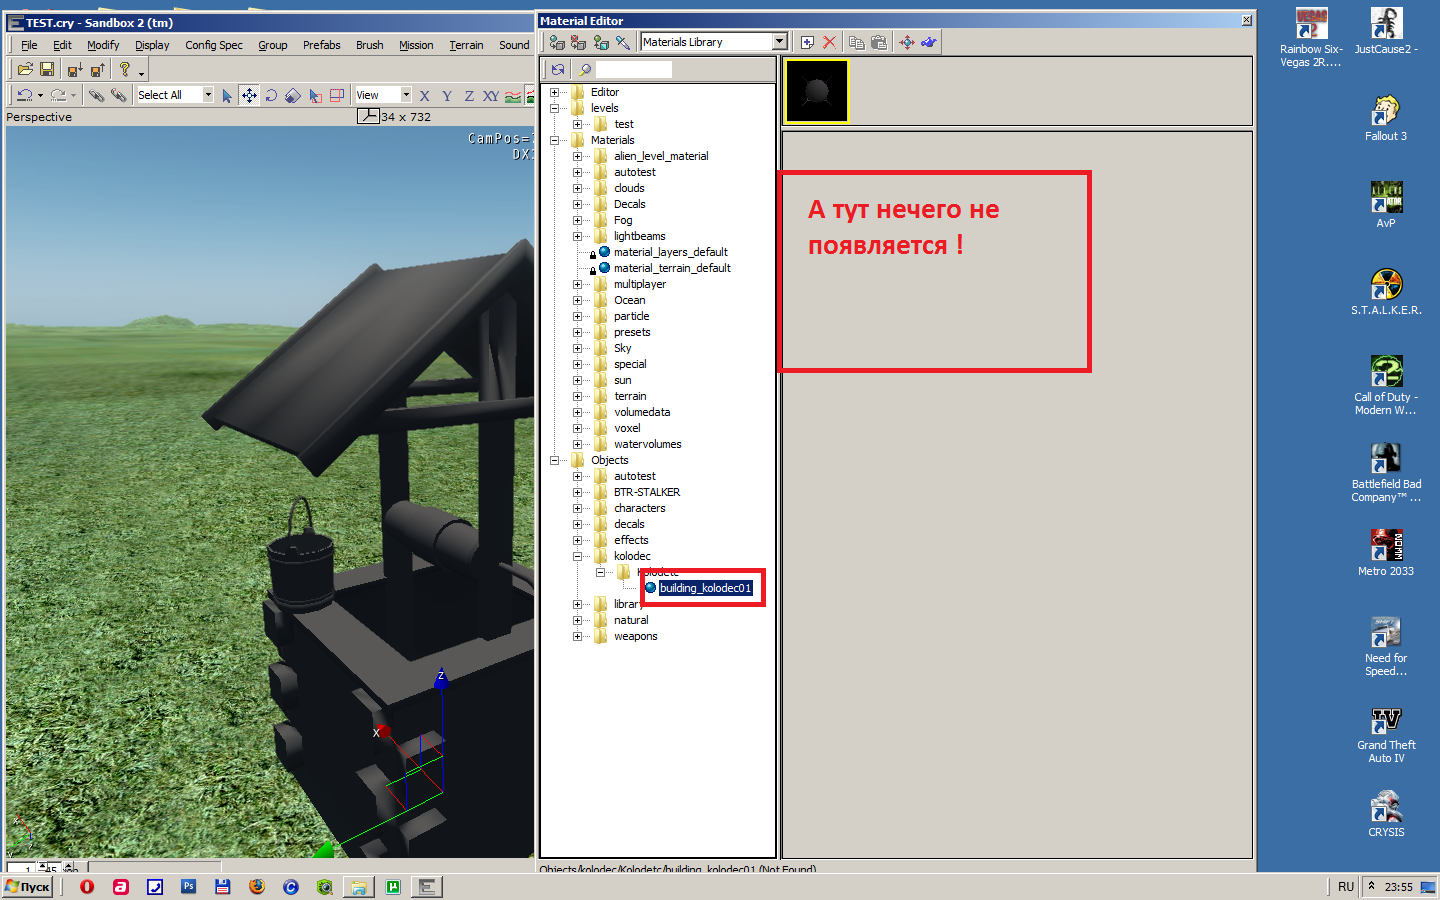Image resolution: width=1440 pixels, height=900 pixels.
Task: Select the Rotate tool
Action: (271, 95)
